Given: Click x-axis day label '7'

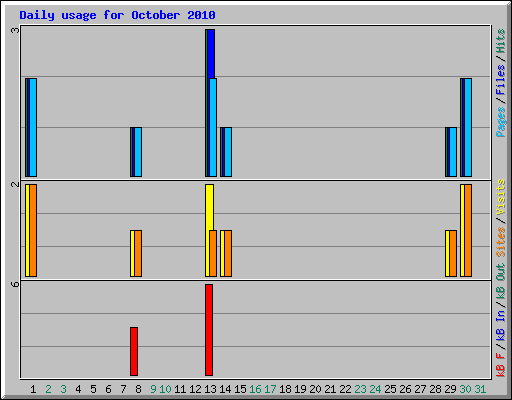Looking at the screenshot, I should (123, 389).
